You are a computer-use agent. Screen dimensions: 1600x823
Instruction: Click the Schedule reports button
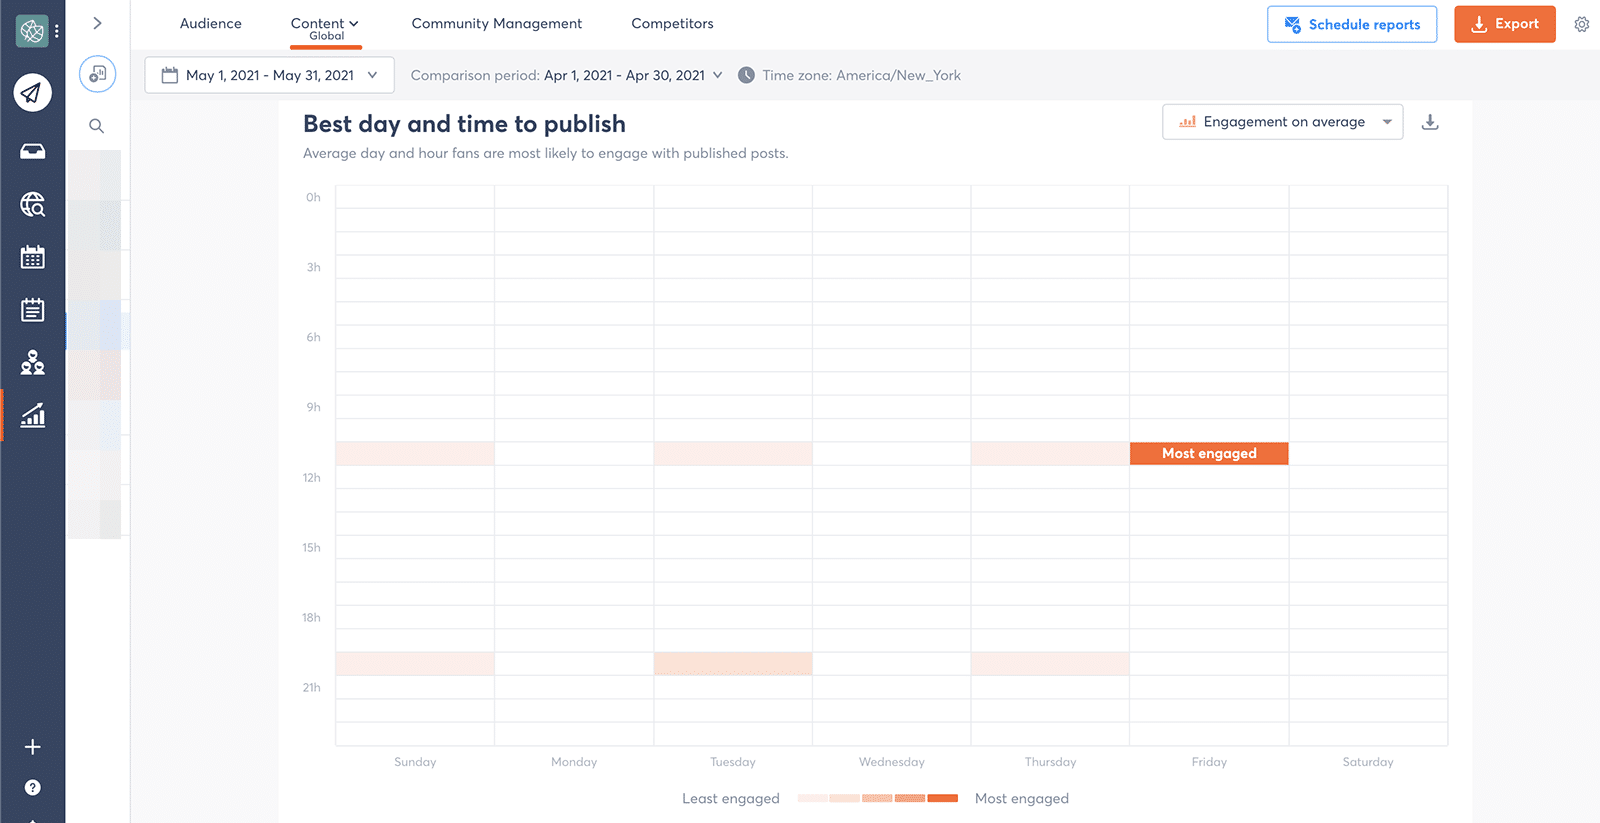pos(1352,24)
